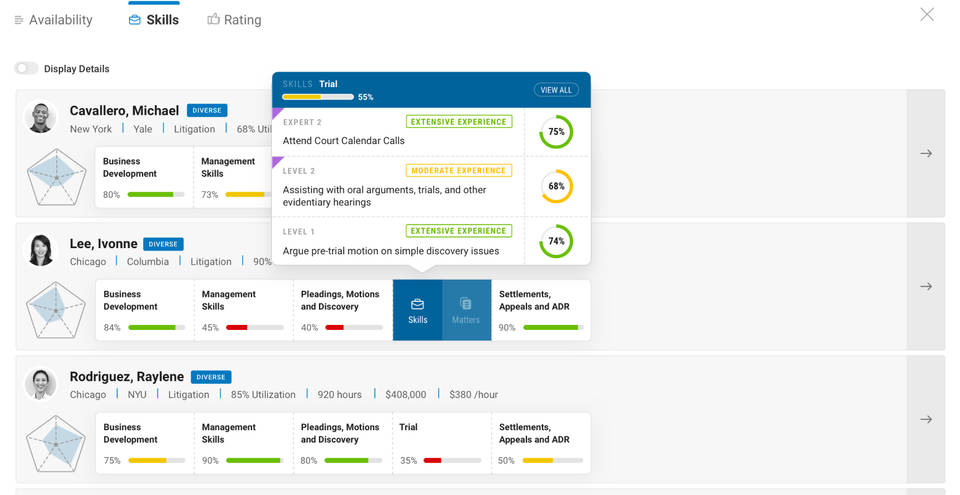Viewport: 960px width, 495px height.
Task: Click '920 hours' in Rodriguez's row
Action: point(339,395)
